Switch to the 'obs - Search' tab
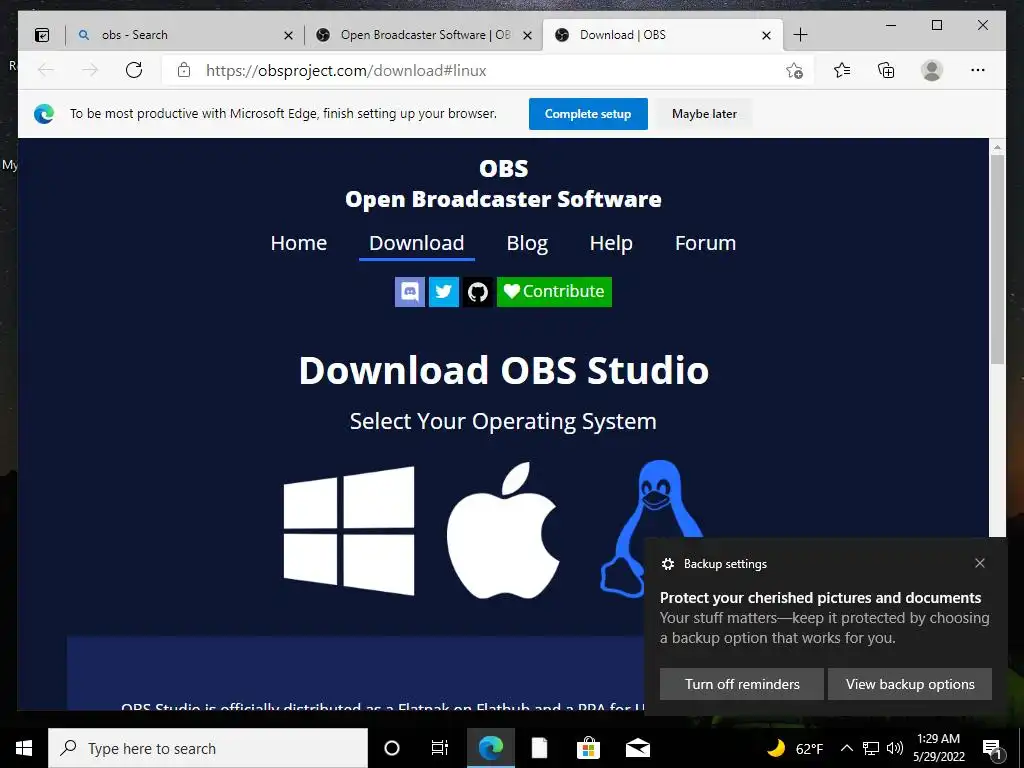This screenshot has width=1024, height=768. [183, 35]
